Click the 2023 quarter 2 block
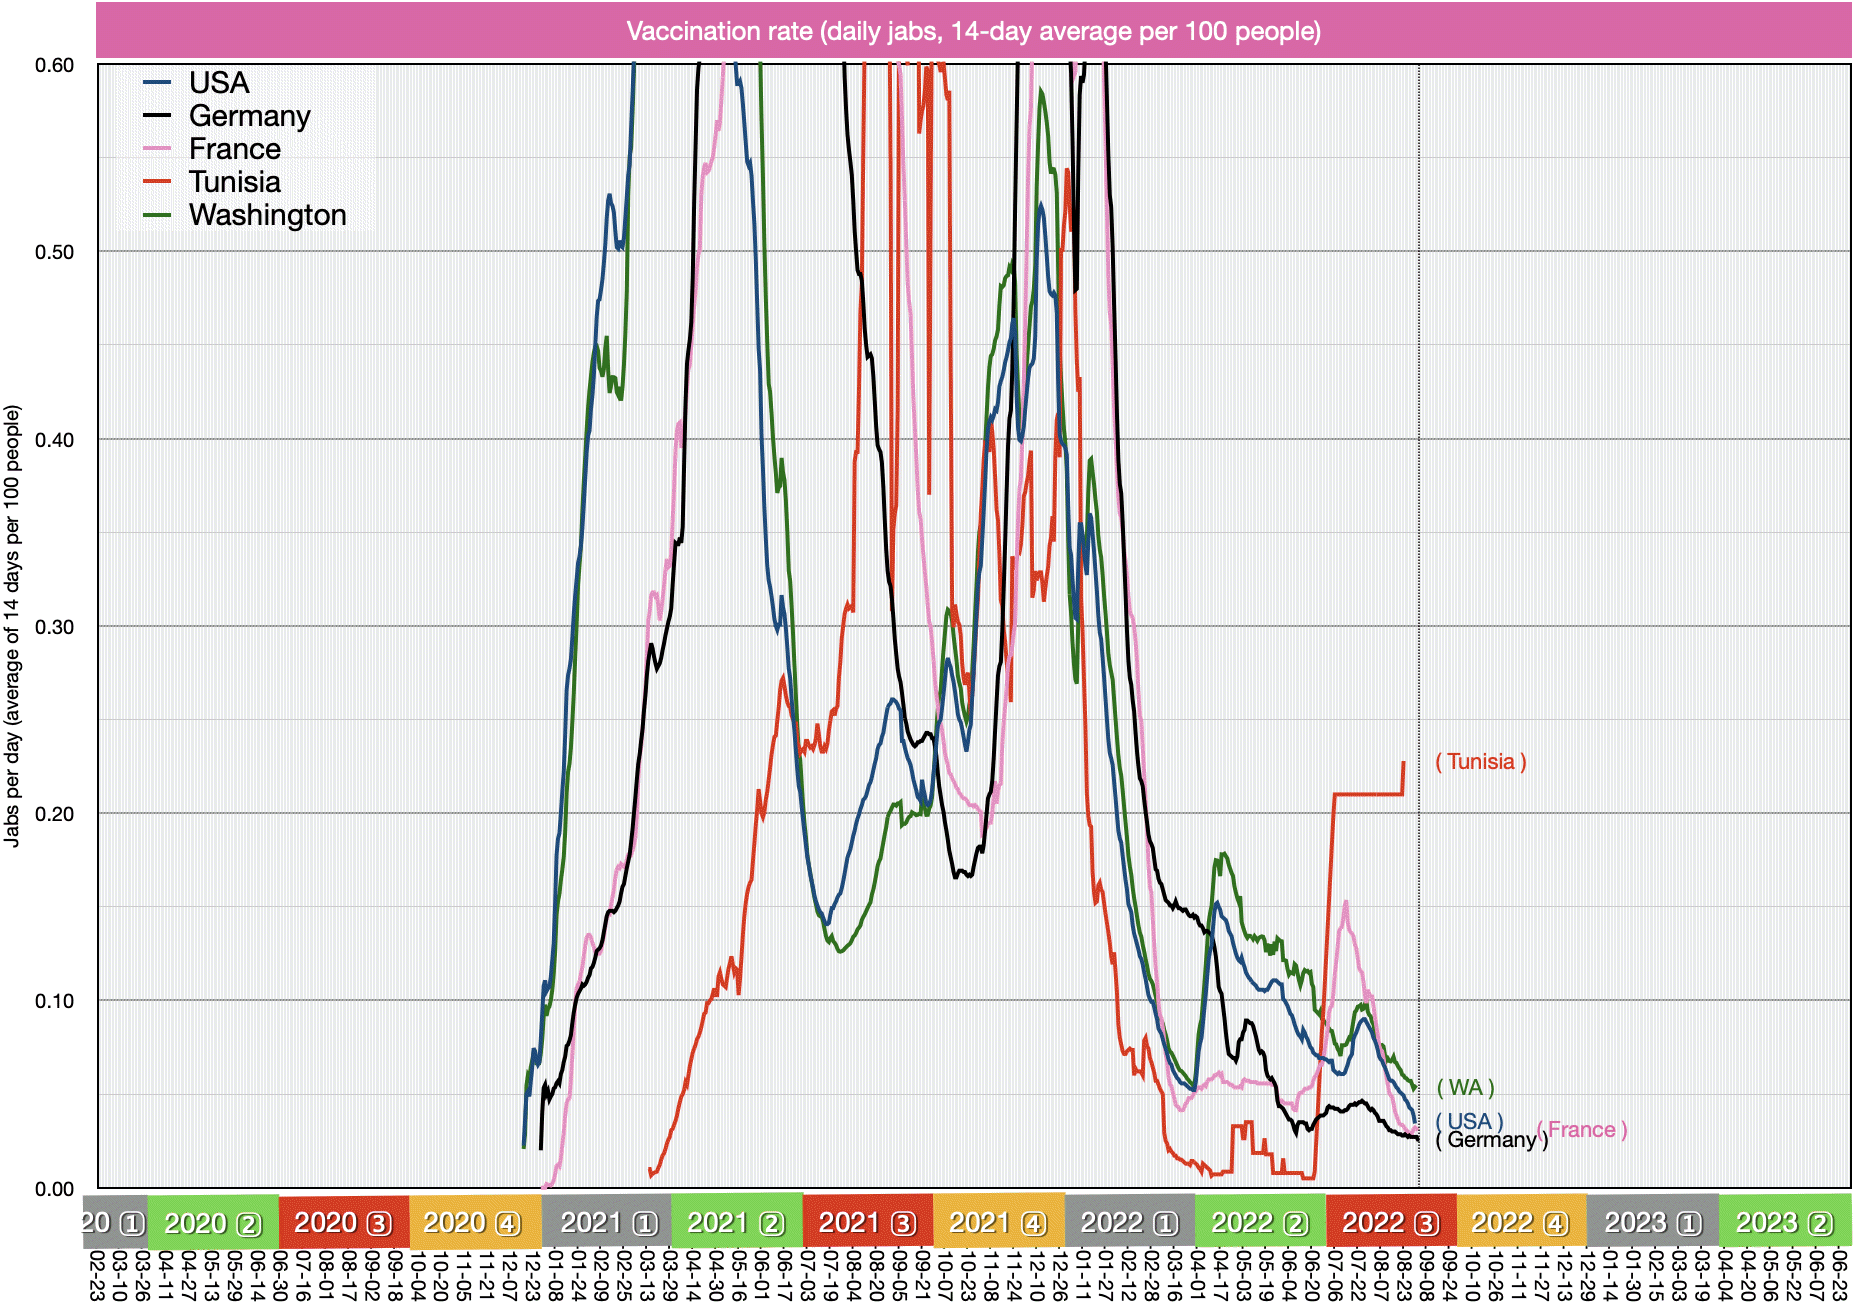 point(1784,1223)
